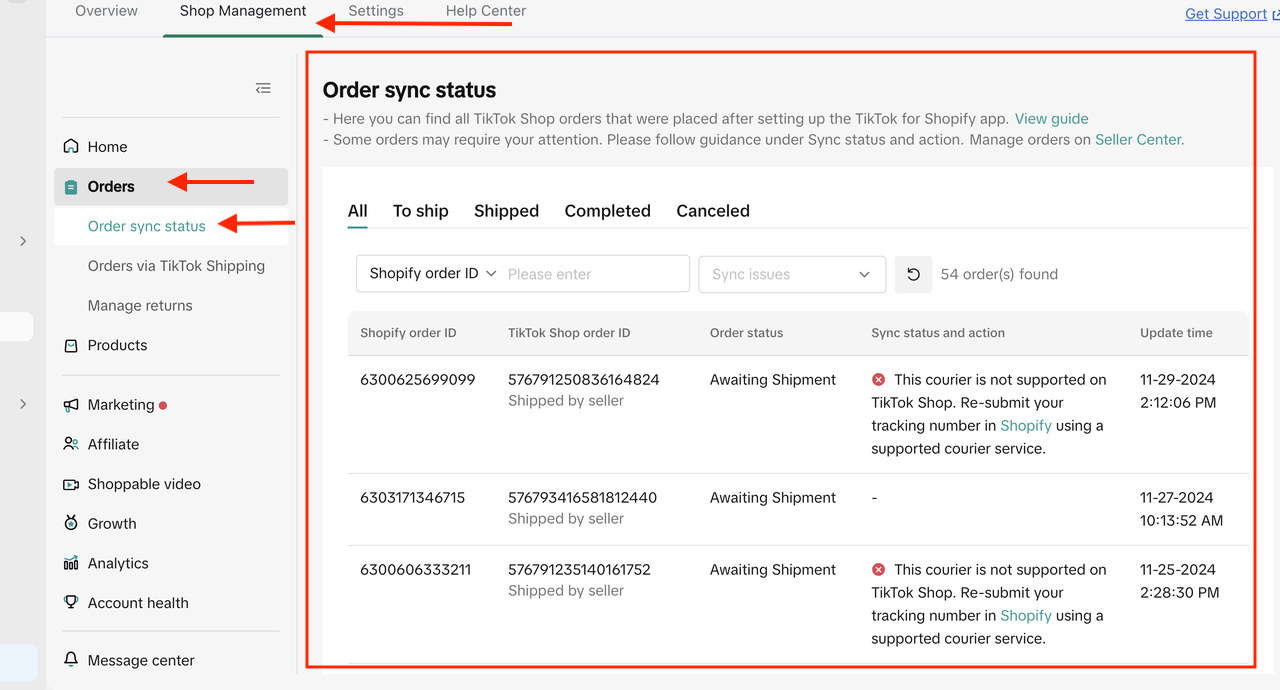Open the Settings top tab
The height and width of the screenshot is (690, 1280).
[x=376, y=11]
